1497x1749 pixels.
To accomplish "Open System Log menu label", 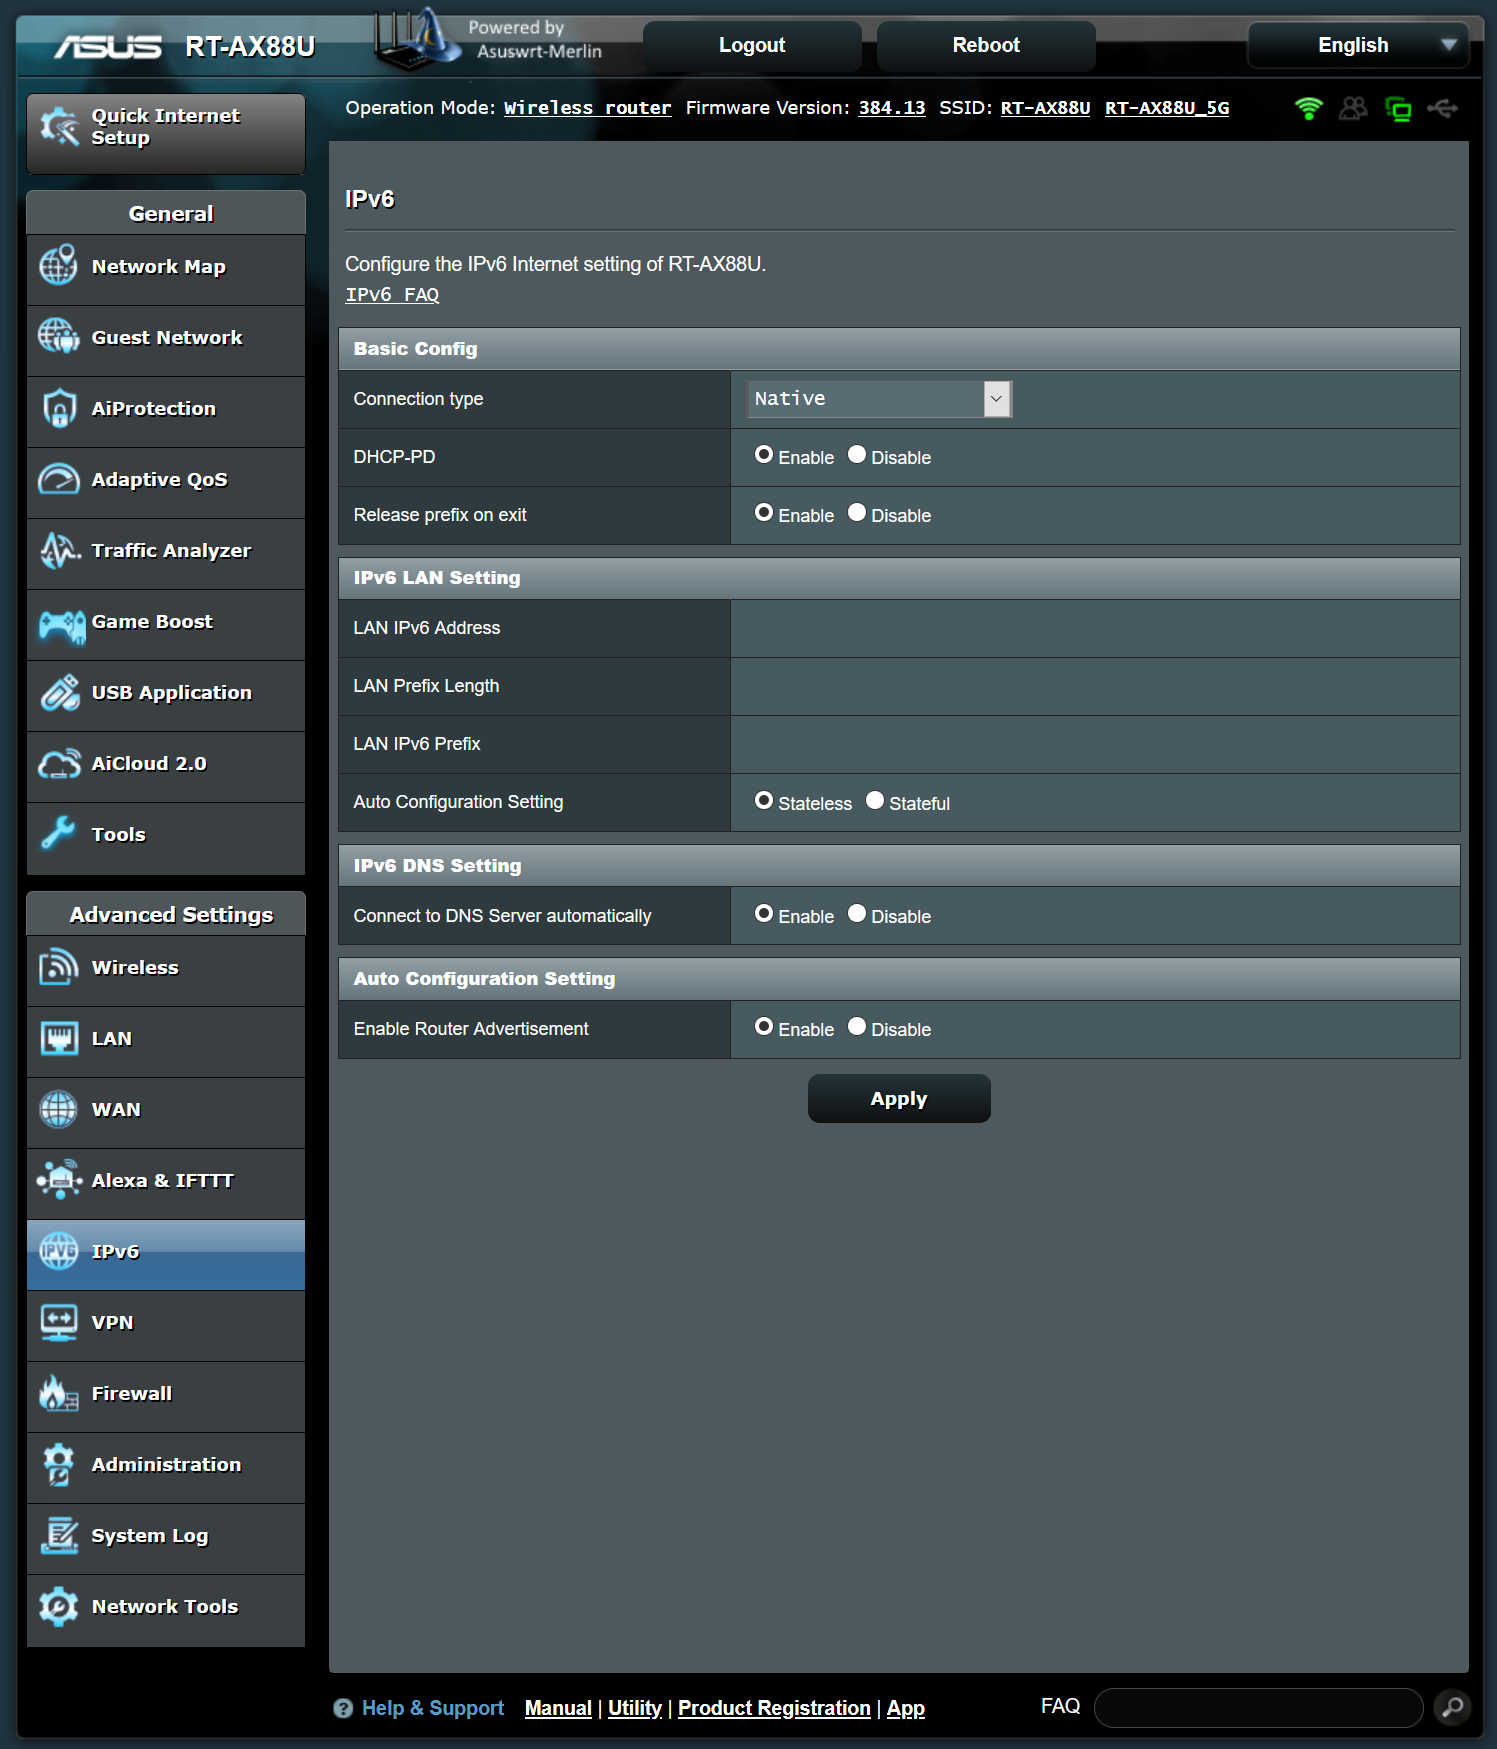I will [150, 1536].
